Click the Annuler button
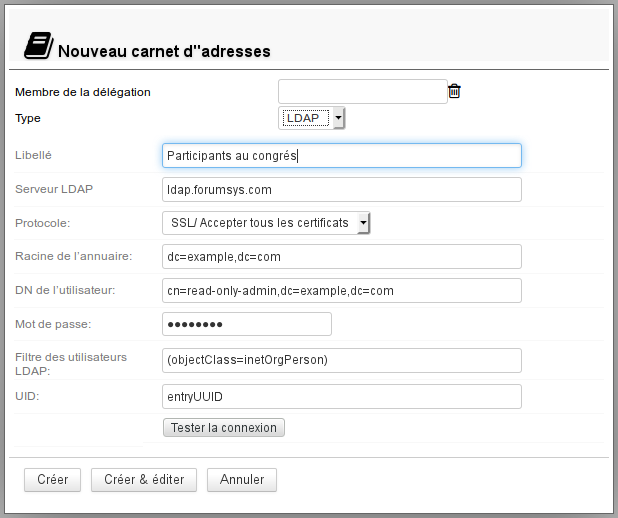618x518 pixels. pos(242,480)
